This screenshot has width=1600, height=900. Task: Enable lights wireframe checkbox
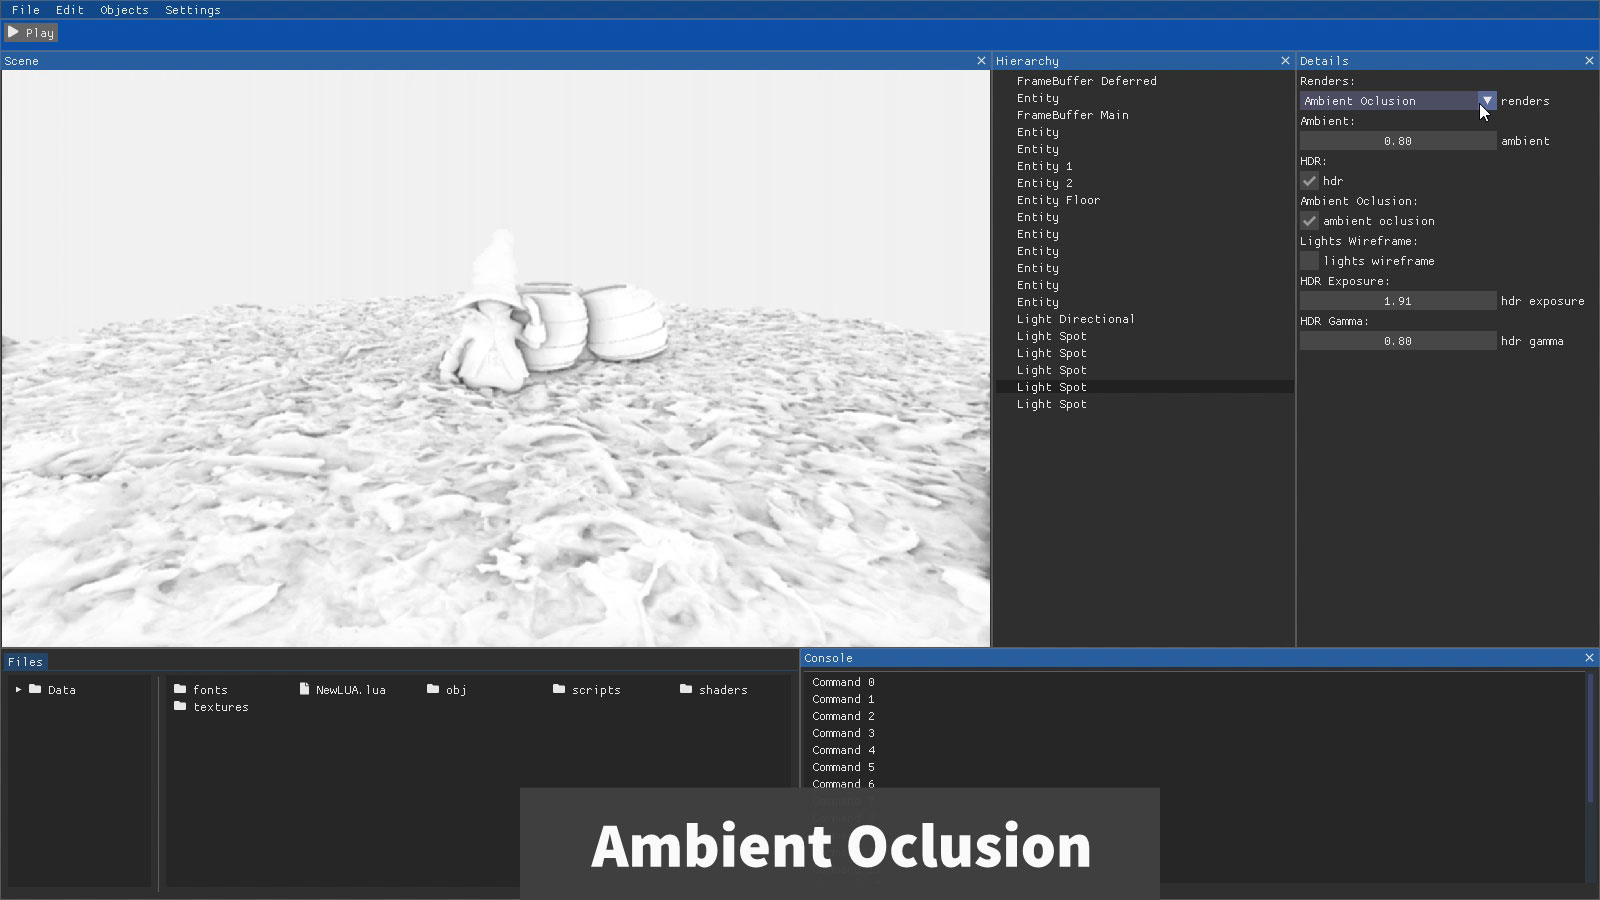1309,261
